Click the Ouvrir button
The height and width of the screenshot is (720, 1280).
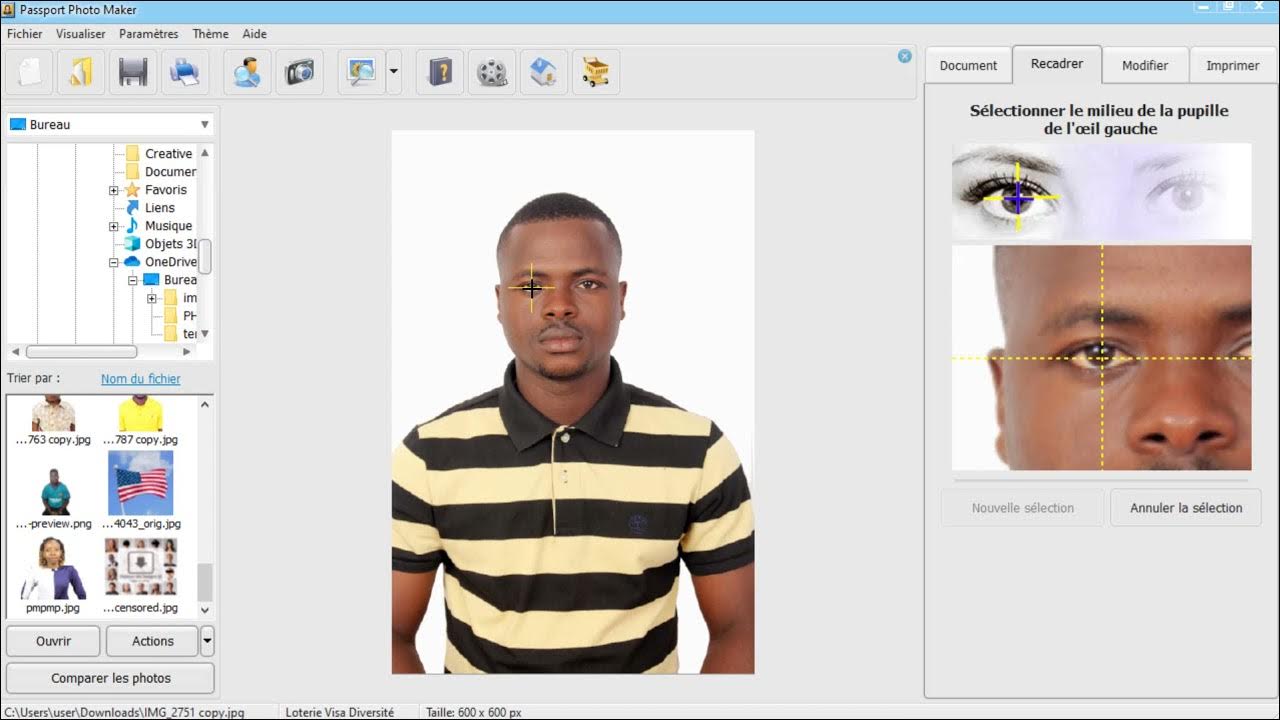coord(53,641)
